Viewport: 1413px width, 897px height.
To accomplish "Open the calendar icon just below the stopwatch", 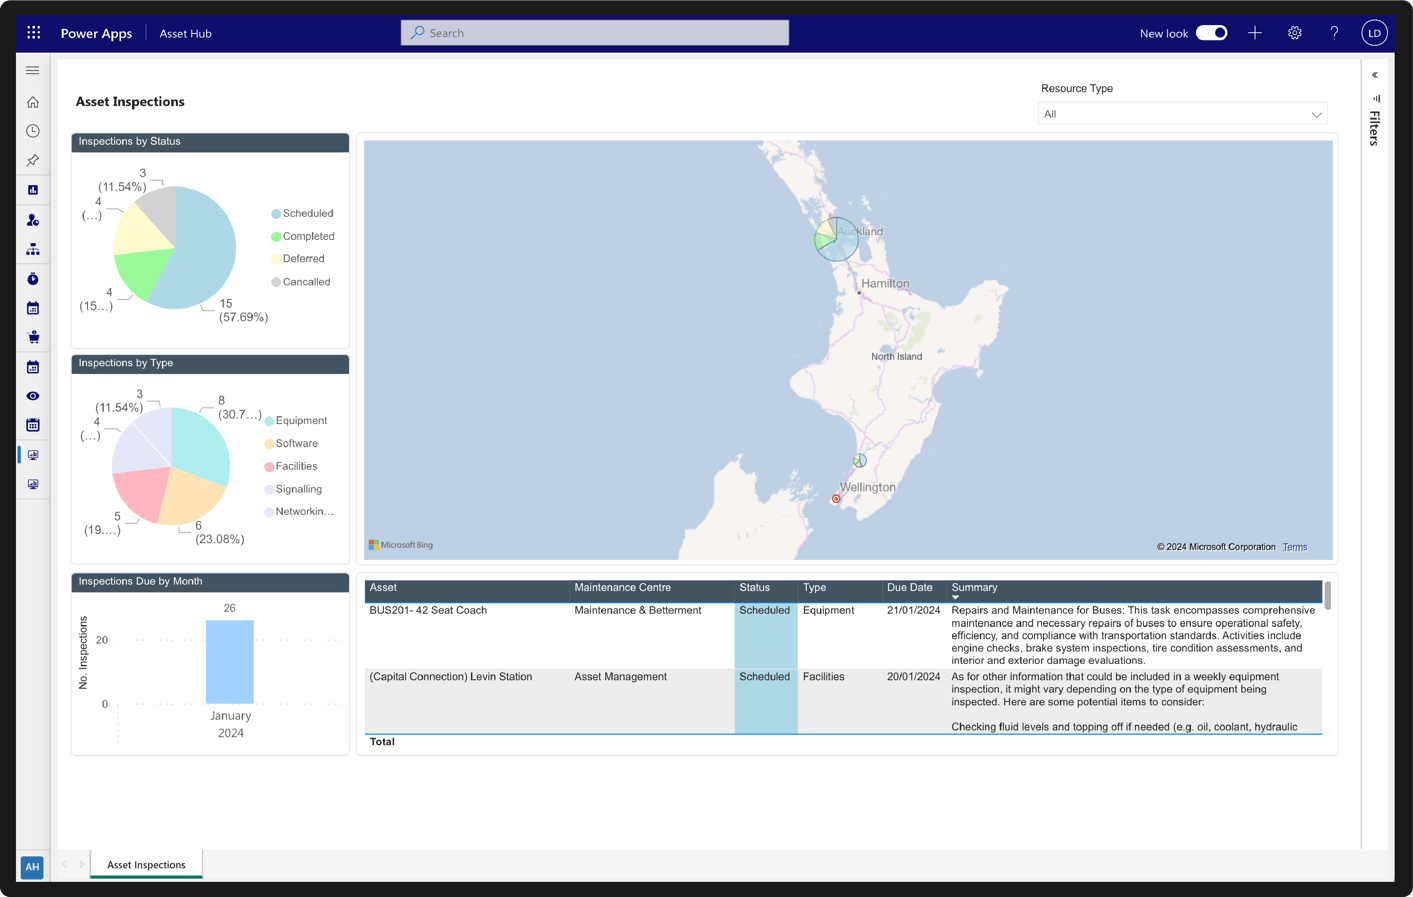I will click(x=33, y=308).
